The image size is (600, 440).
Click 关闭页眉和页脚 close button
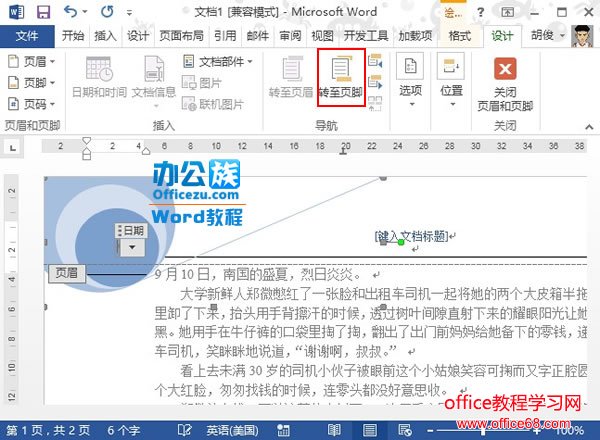click(505, 84)
